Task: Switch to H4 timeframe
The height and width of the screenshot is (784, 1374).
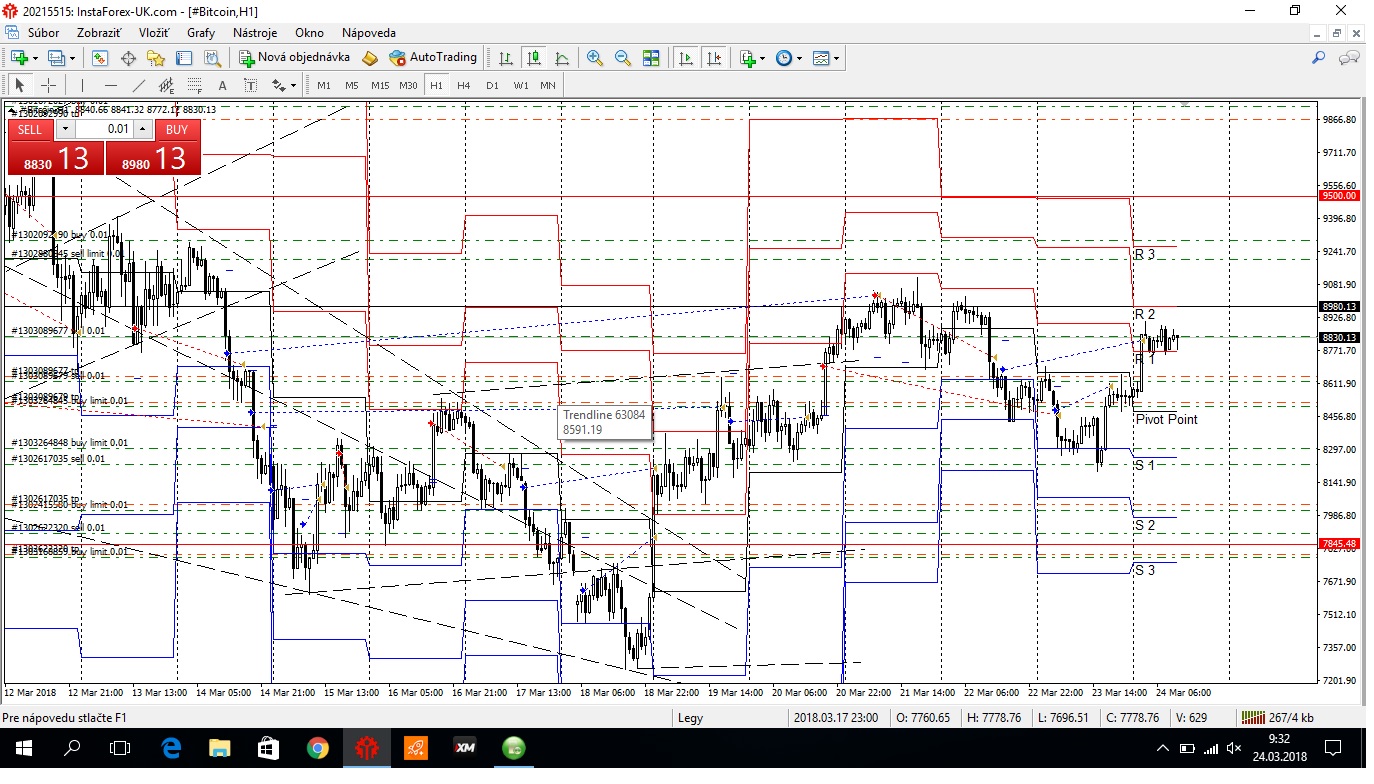Action: pyautogui.click(x=464, y=85)
